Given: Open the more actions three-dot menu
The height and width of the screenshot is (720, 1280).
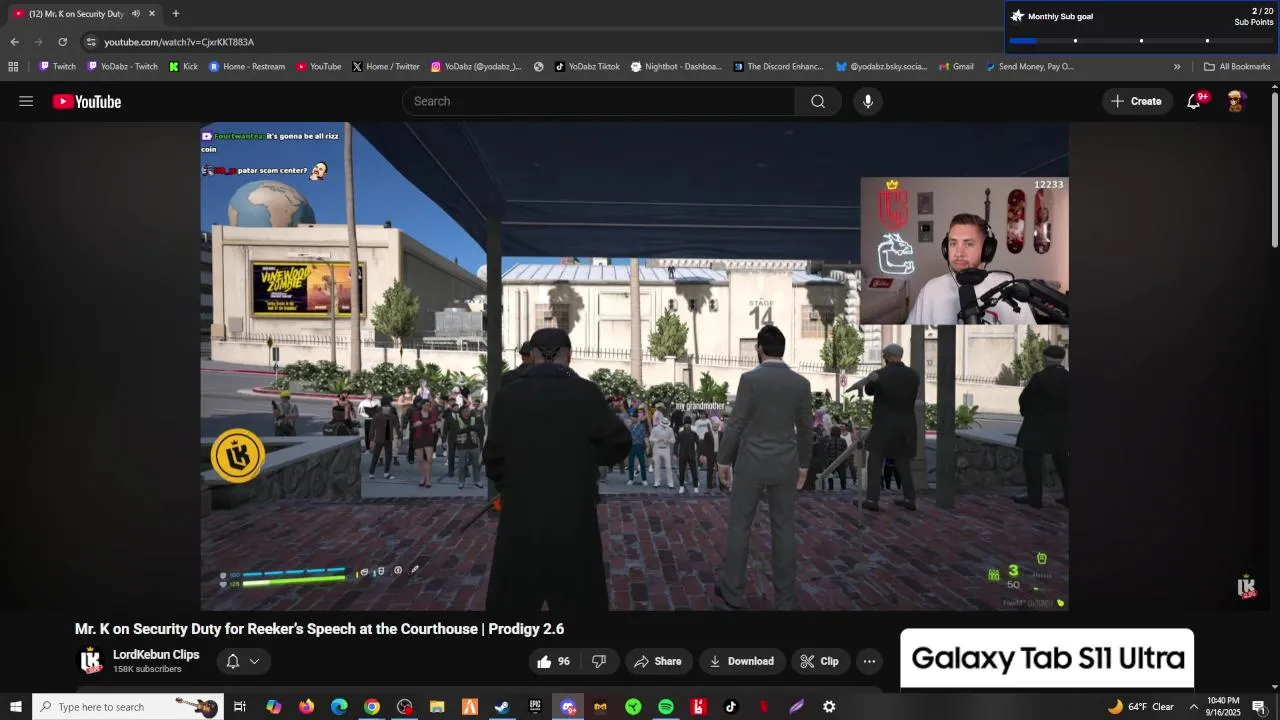Looking at the screenshot, I should point(869,661).
